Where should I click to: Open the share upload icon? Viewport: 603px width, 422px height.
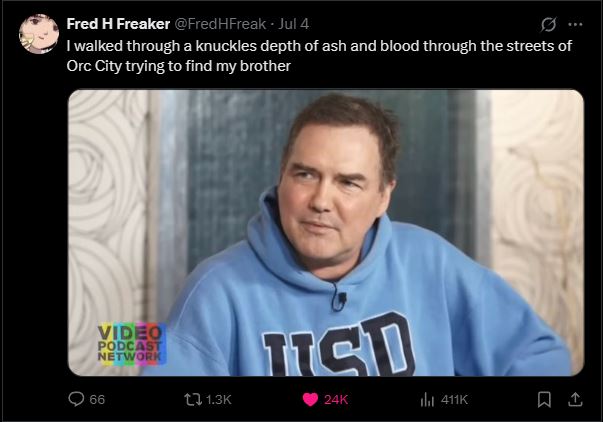575,399
